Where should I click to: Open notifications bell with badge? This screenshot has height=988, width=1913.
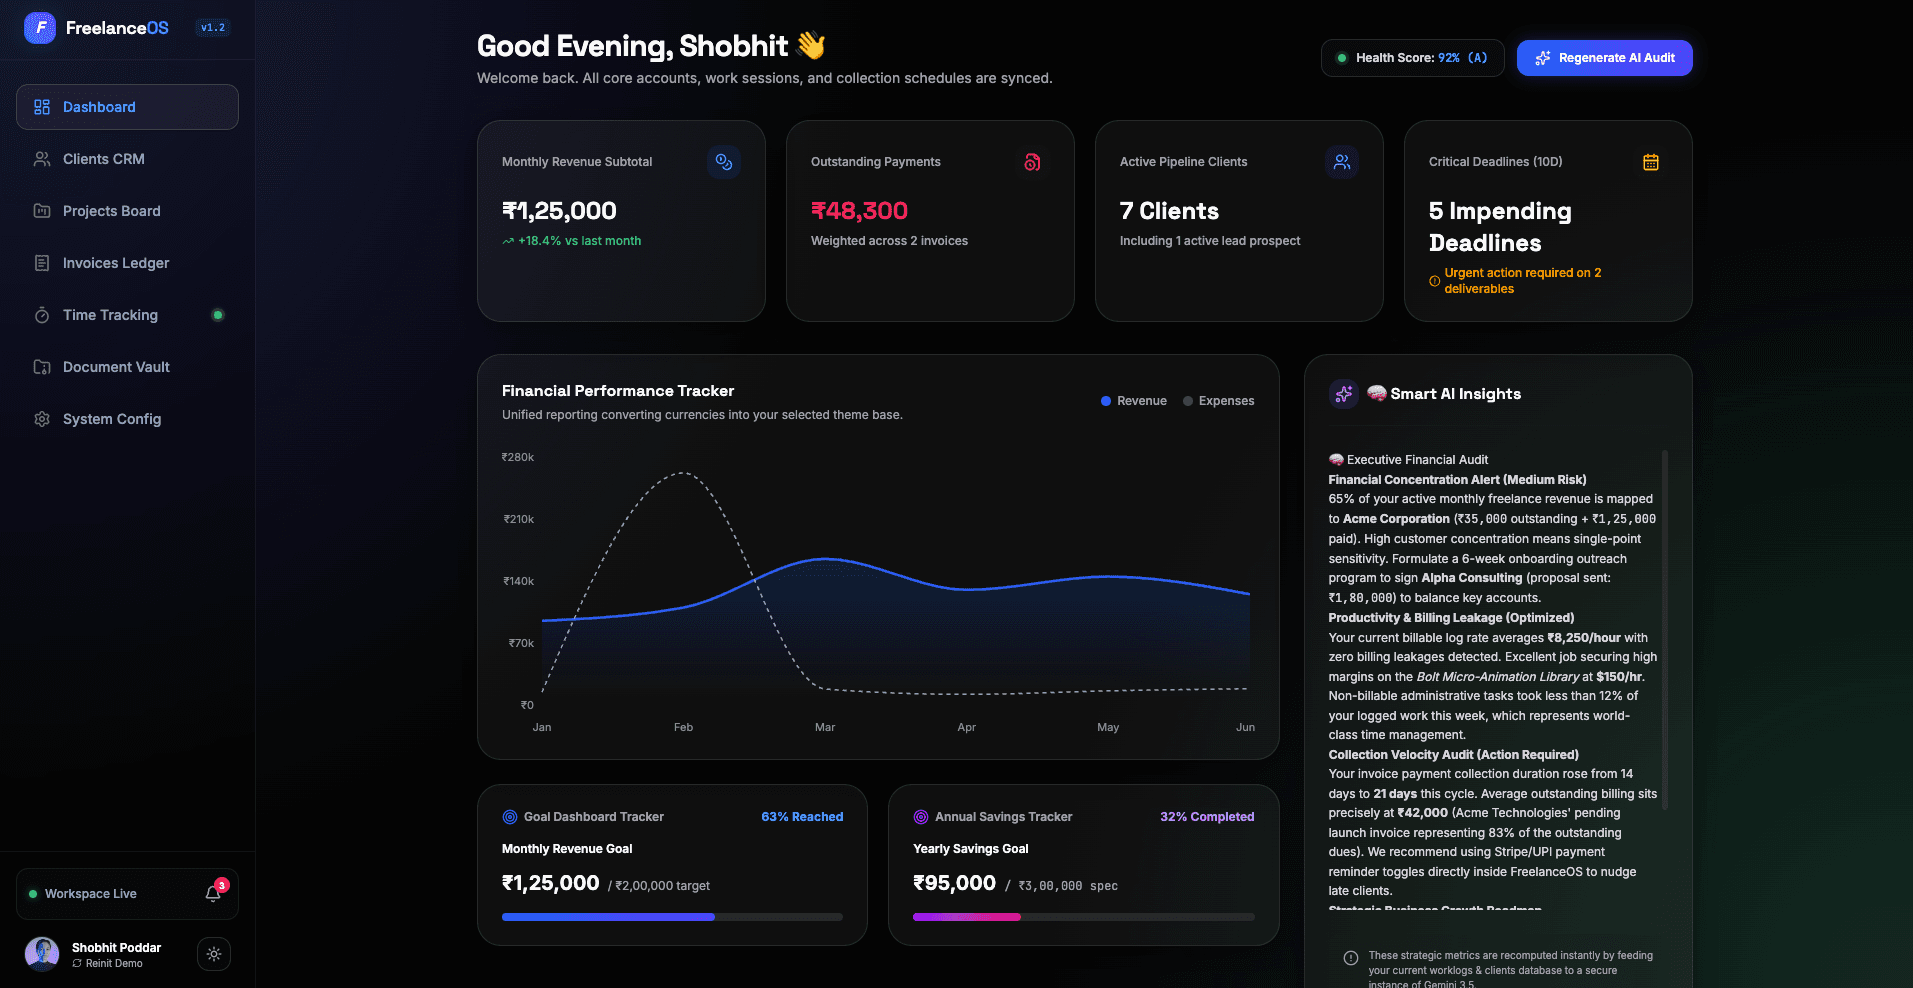coord(214,893)
